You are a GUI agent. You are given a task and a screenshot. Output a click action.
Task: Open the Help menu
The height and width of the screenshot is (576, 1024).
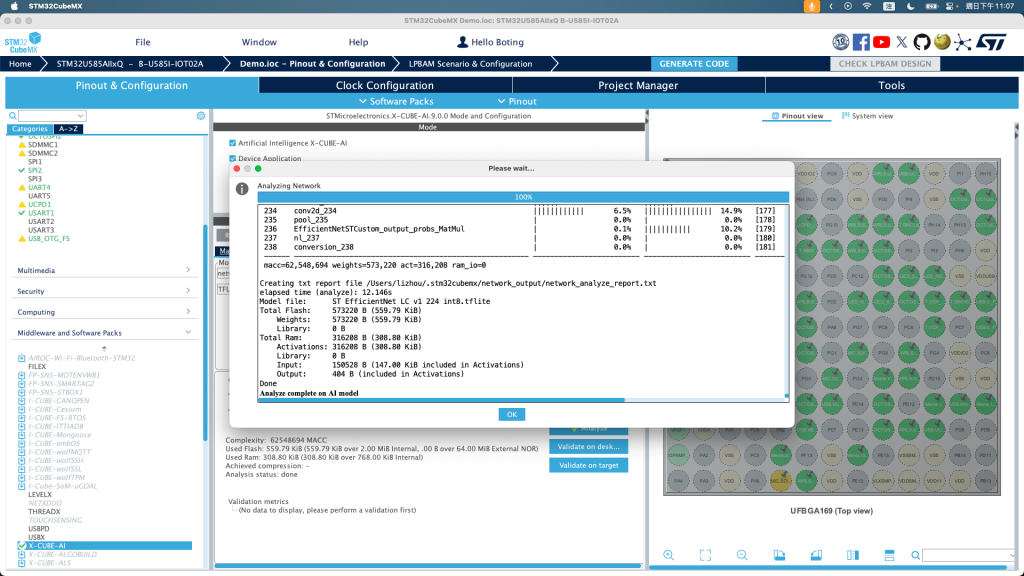[358, 42]
